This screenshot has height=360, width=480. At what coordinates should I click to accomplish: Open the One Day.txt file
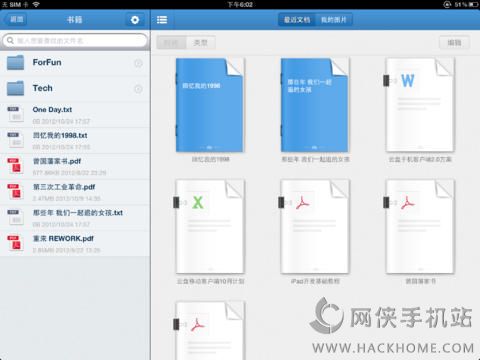tap(75, 115)
